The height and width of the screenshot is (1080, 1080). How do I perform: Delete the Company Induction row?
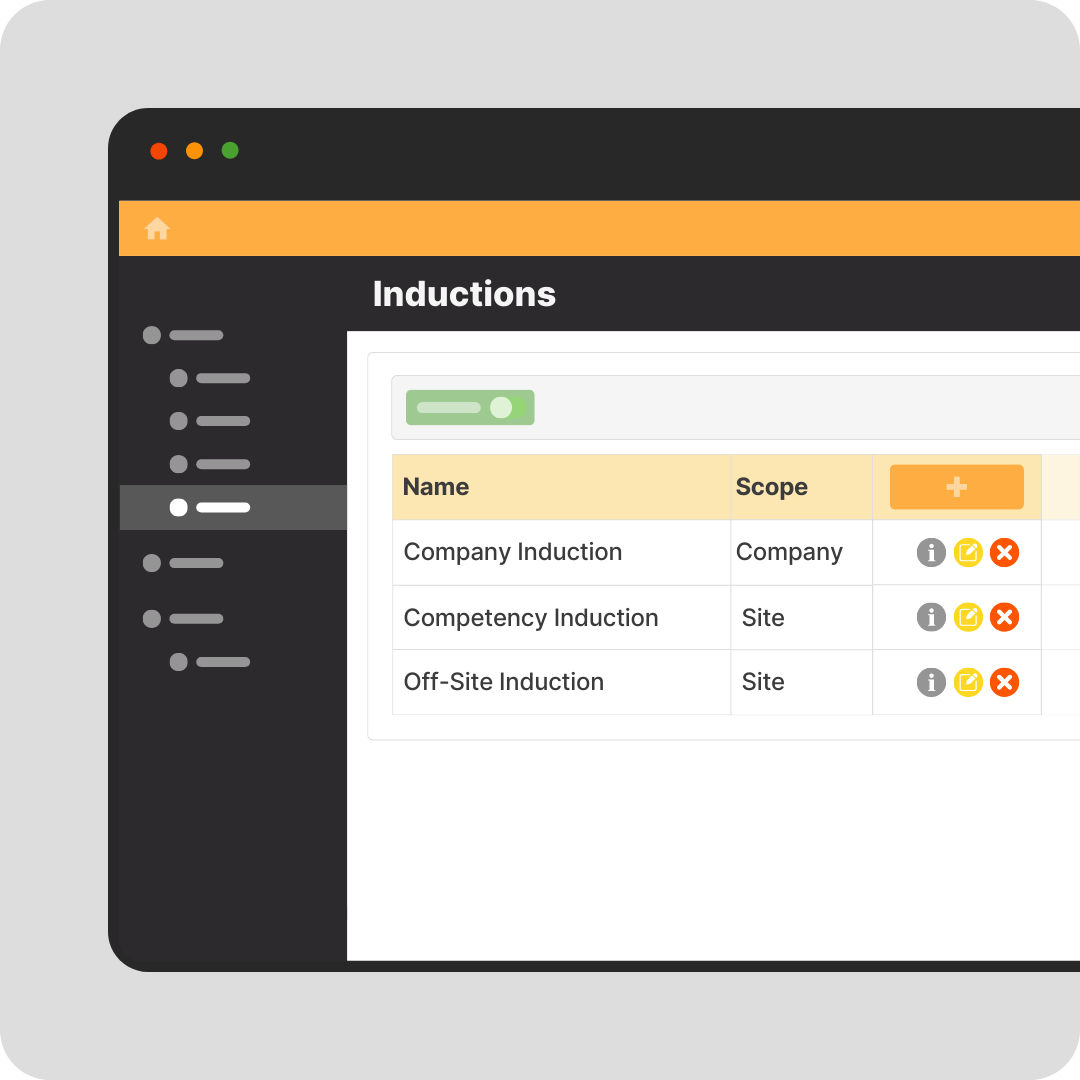1004,552
